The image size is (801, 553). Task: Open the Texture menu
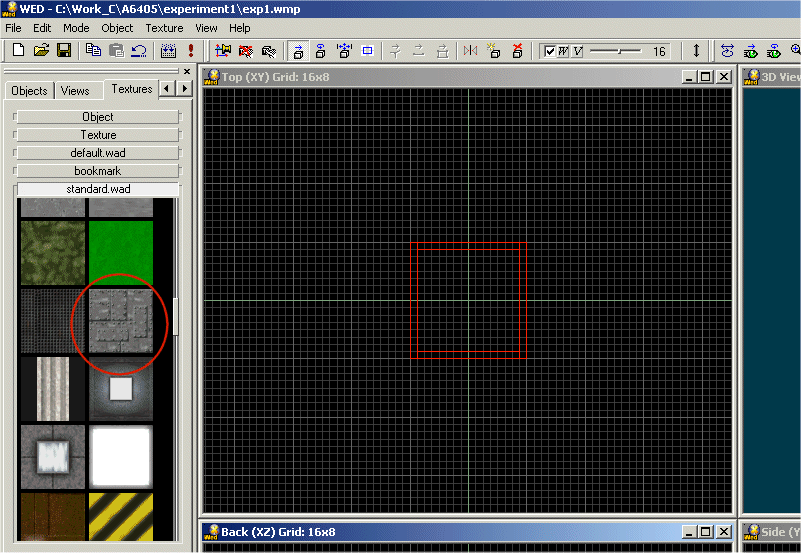164,28
